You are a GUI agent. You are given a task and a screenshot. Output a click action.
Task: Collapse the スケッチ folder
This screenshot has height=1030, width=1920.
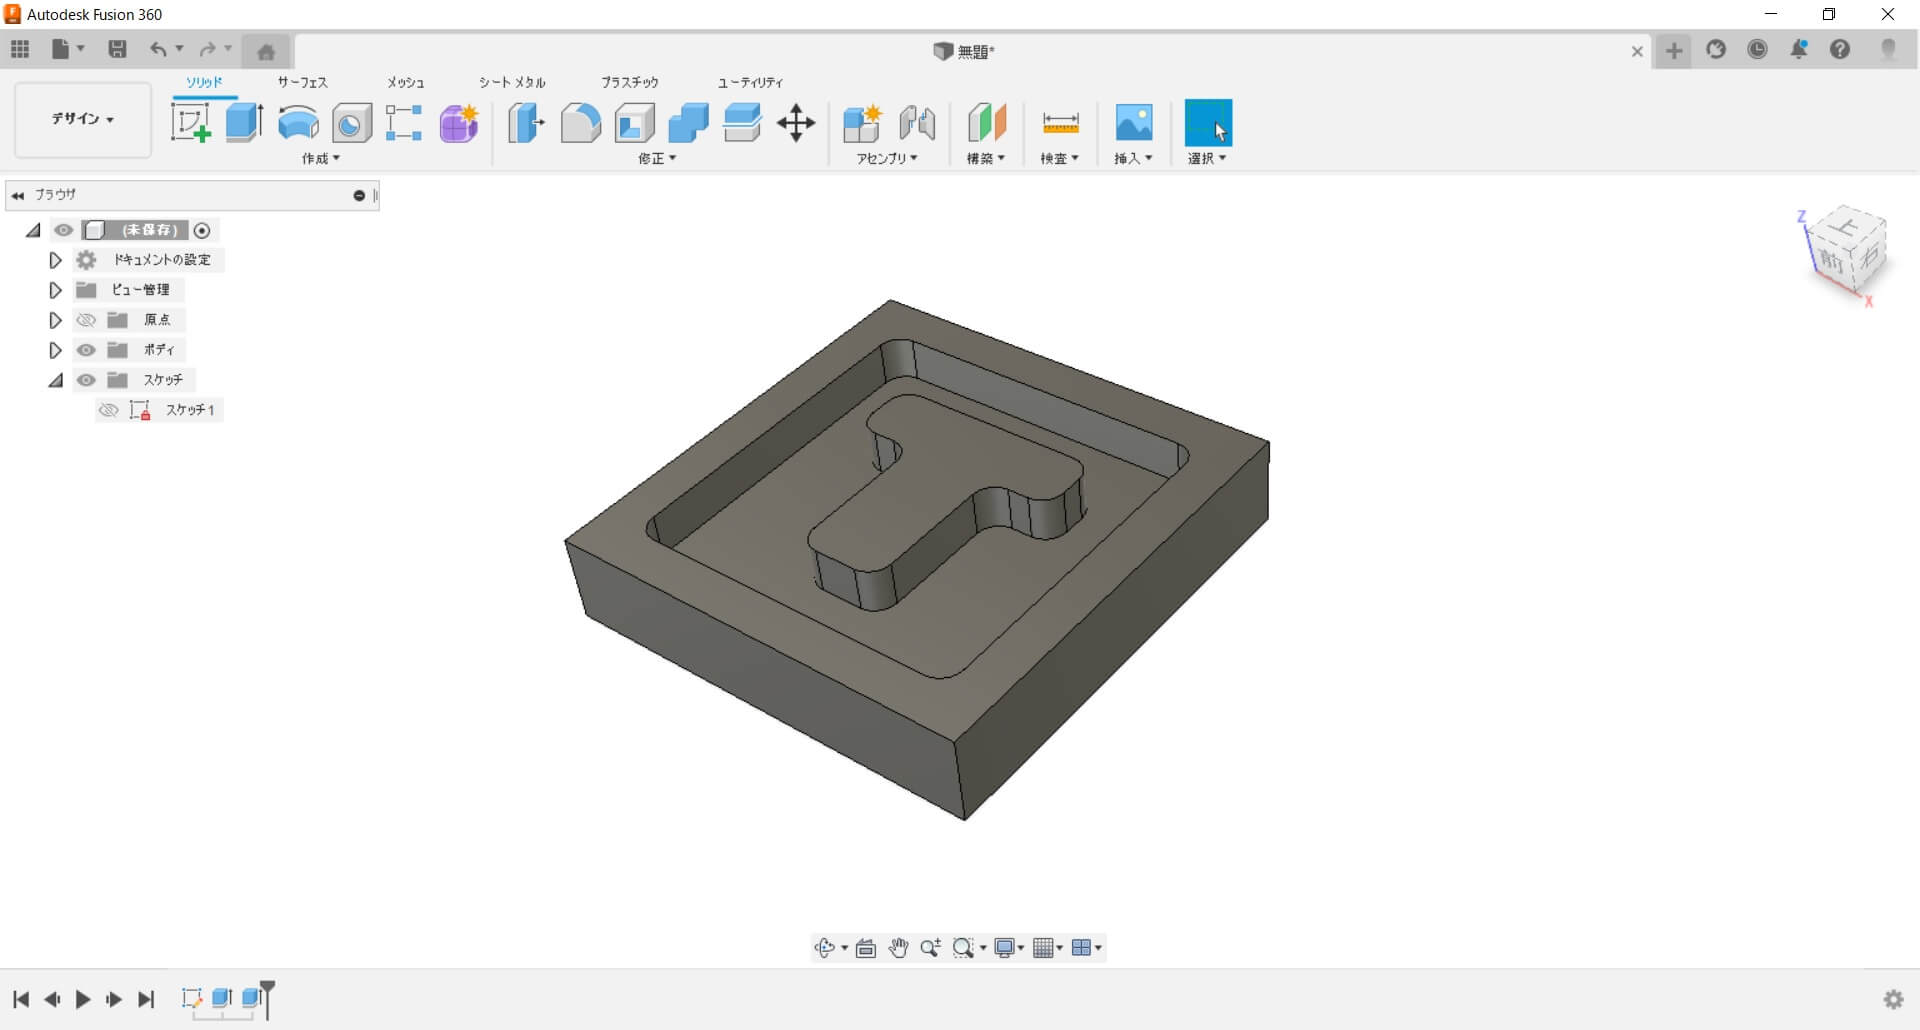tap(56, 380)
